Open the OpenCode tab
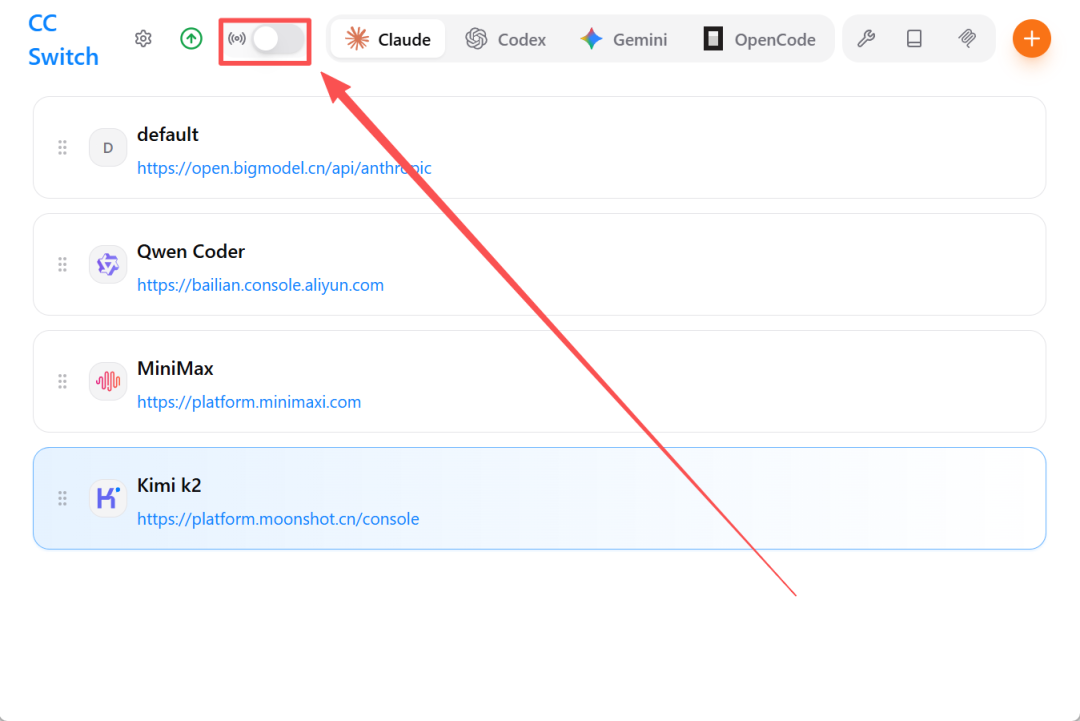The height and width of the screenshot is (721, 1080). (x=760, y=40)
